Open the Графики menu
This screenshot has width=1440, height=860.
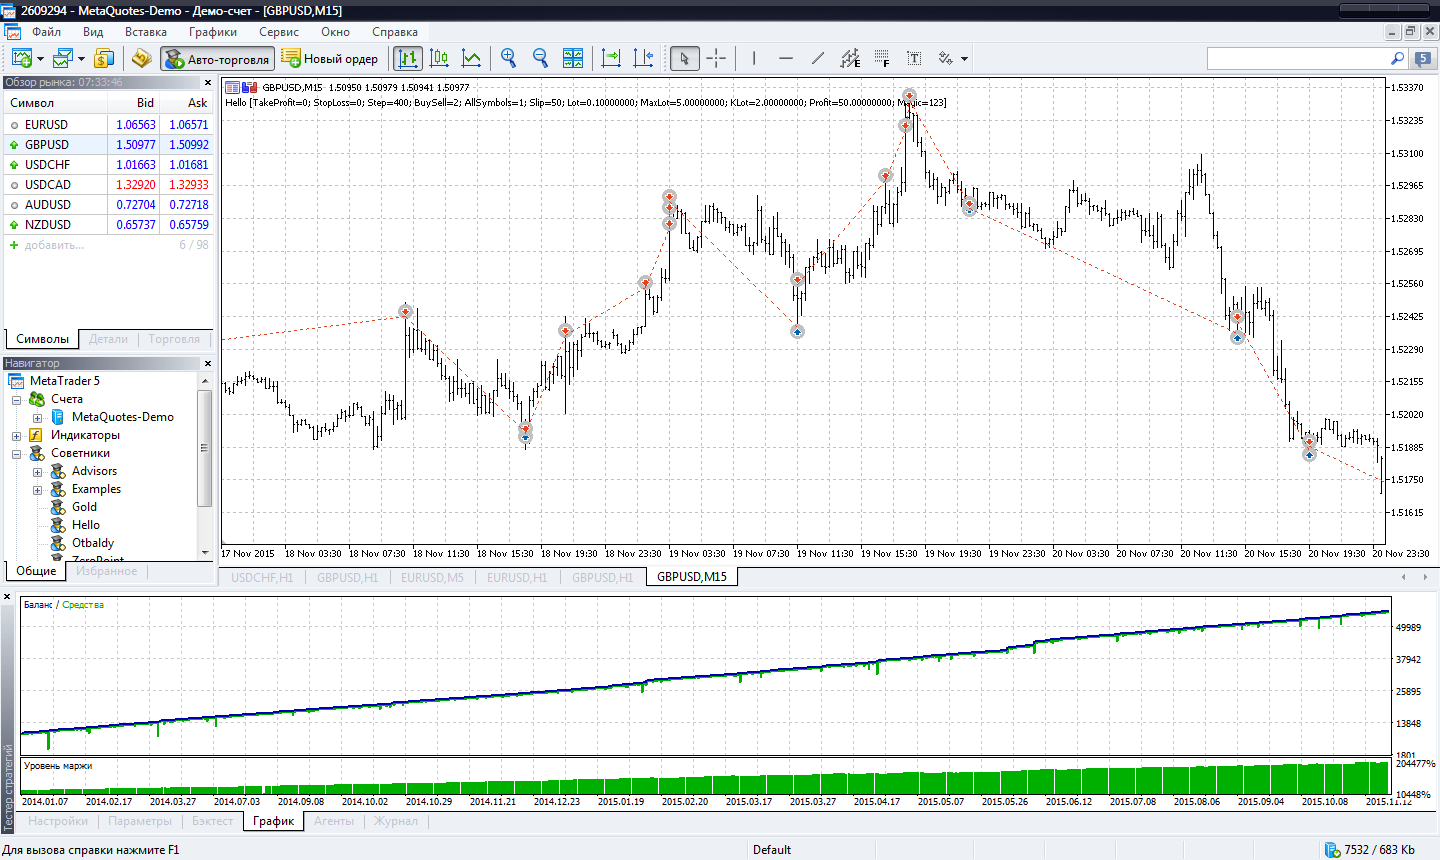(x=213, y=32)
